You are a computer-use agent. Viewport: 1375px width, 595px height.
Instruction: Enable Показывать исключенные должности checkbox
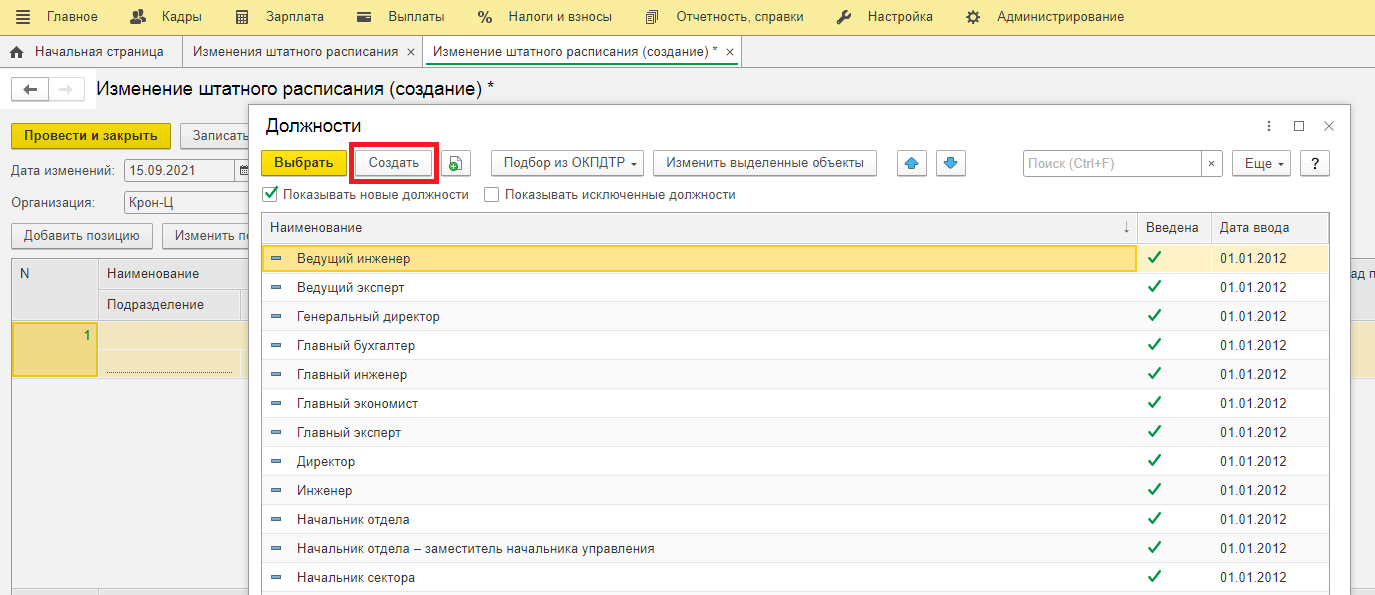pos(492,195)
